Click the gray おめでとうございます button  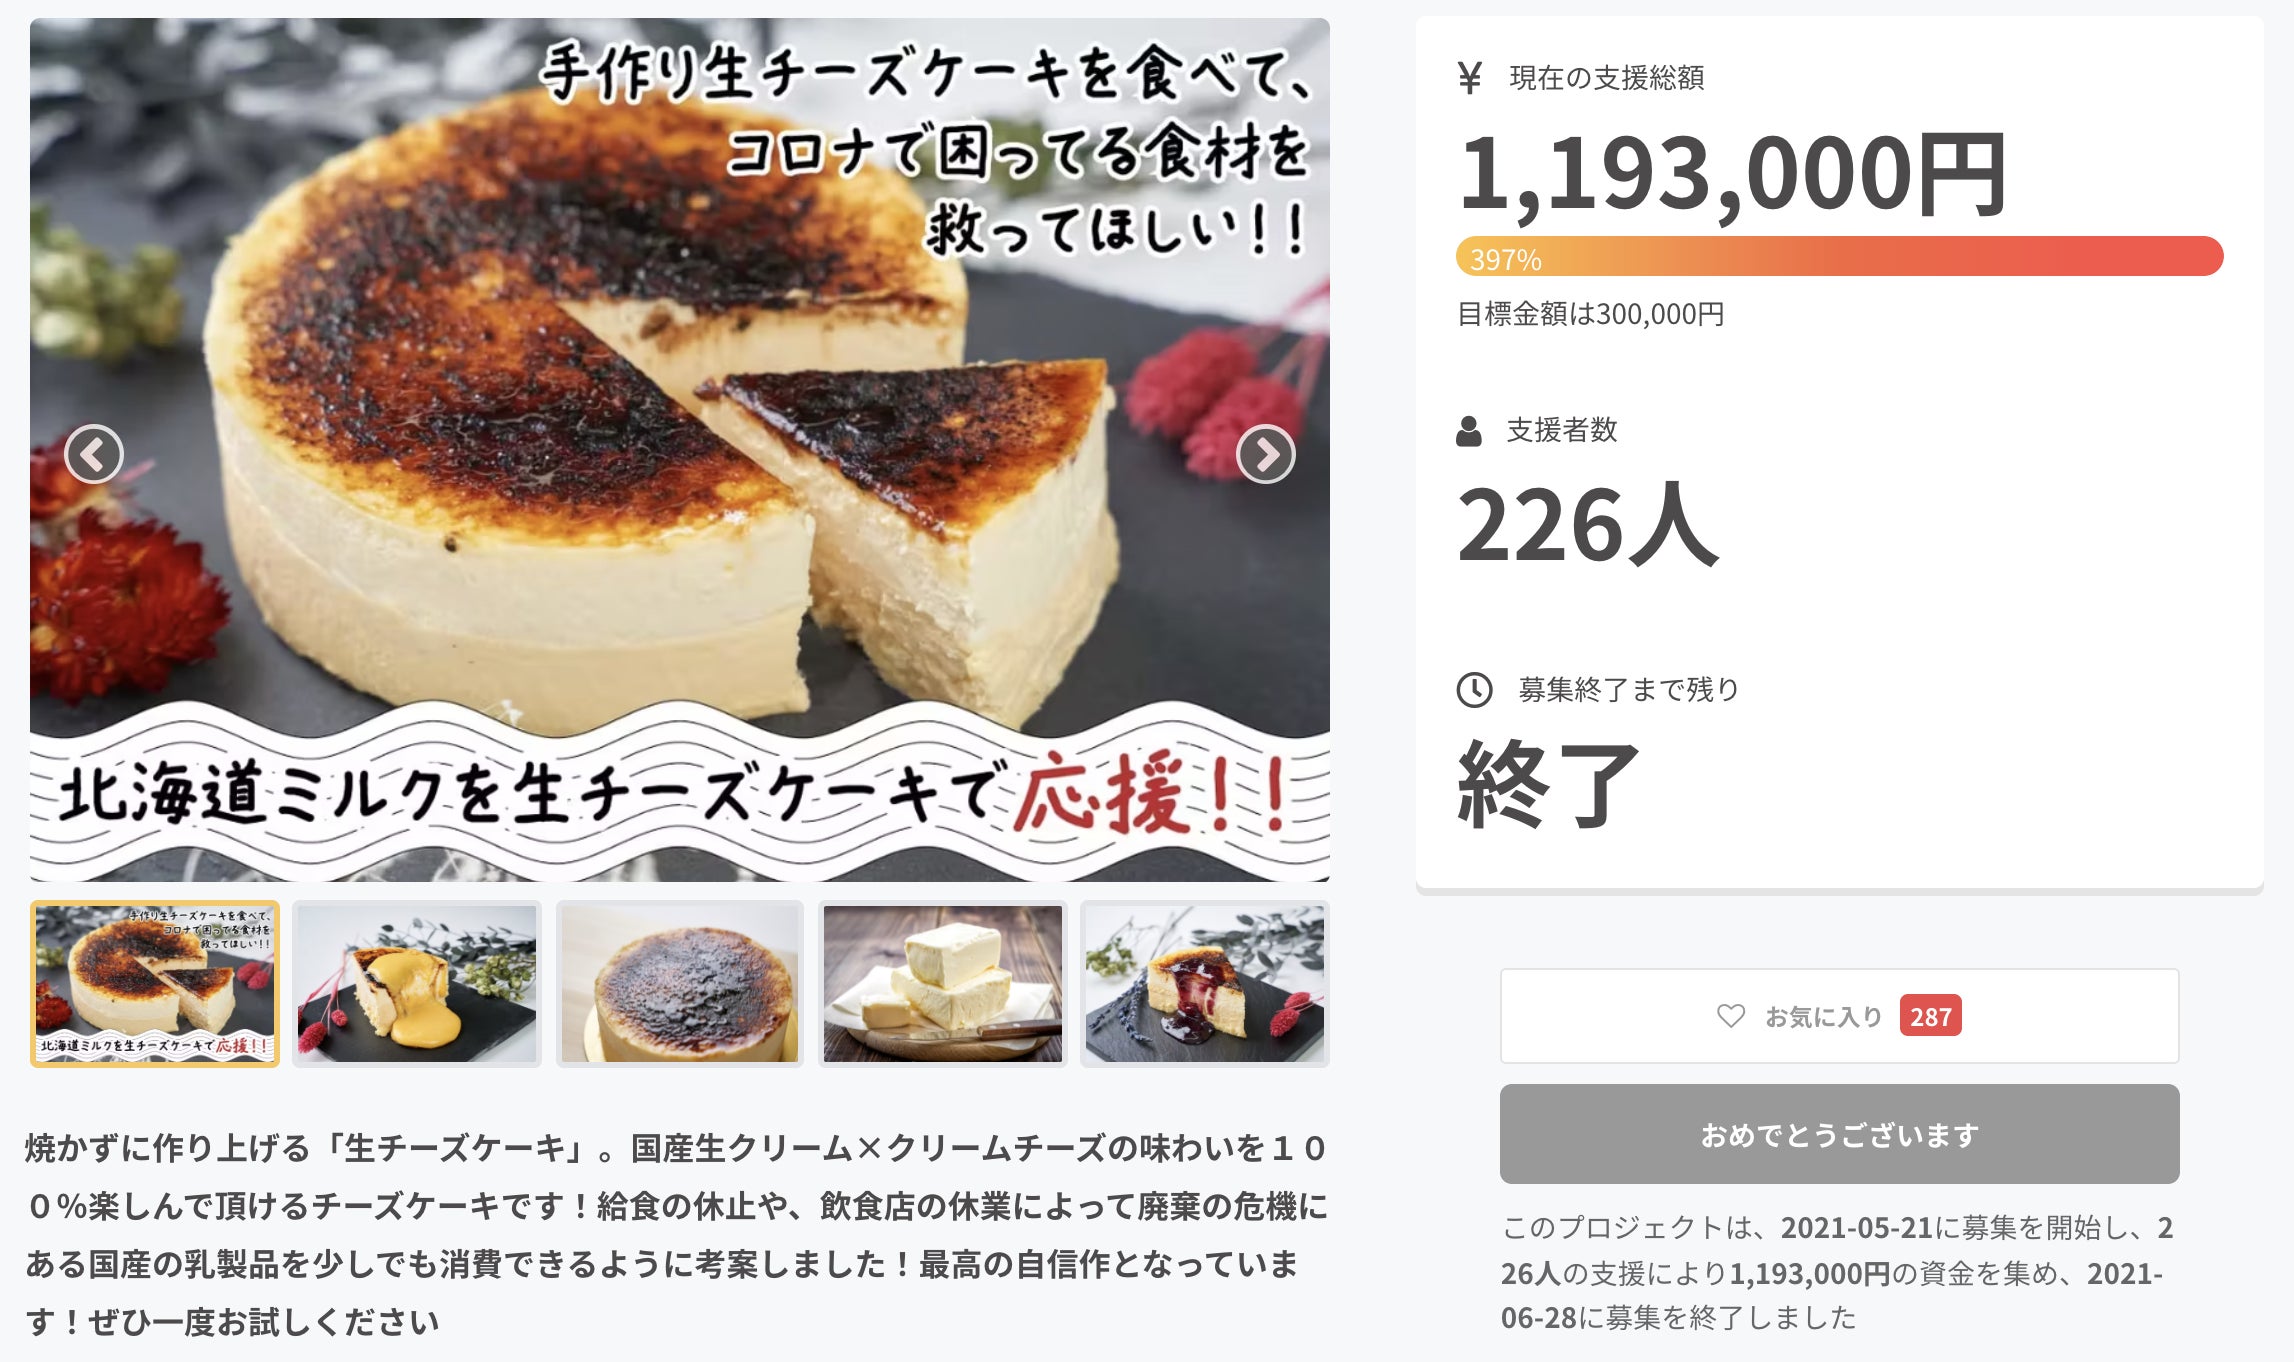coord(1839,1134)
